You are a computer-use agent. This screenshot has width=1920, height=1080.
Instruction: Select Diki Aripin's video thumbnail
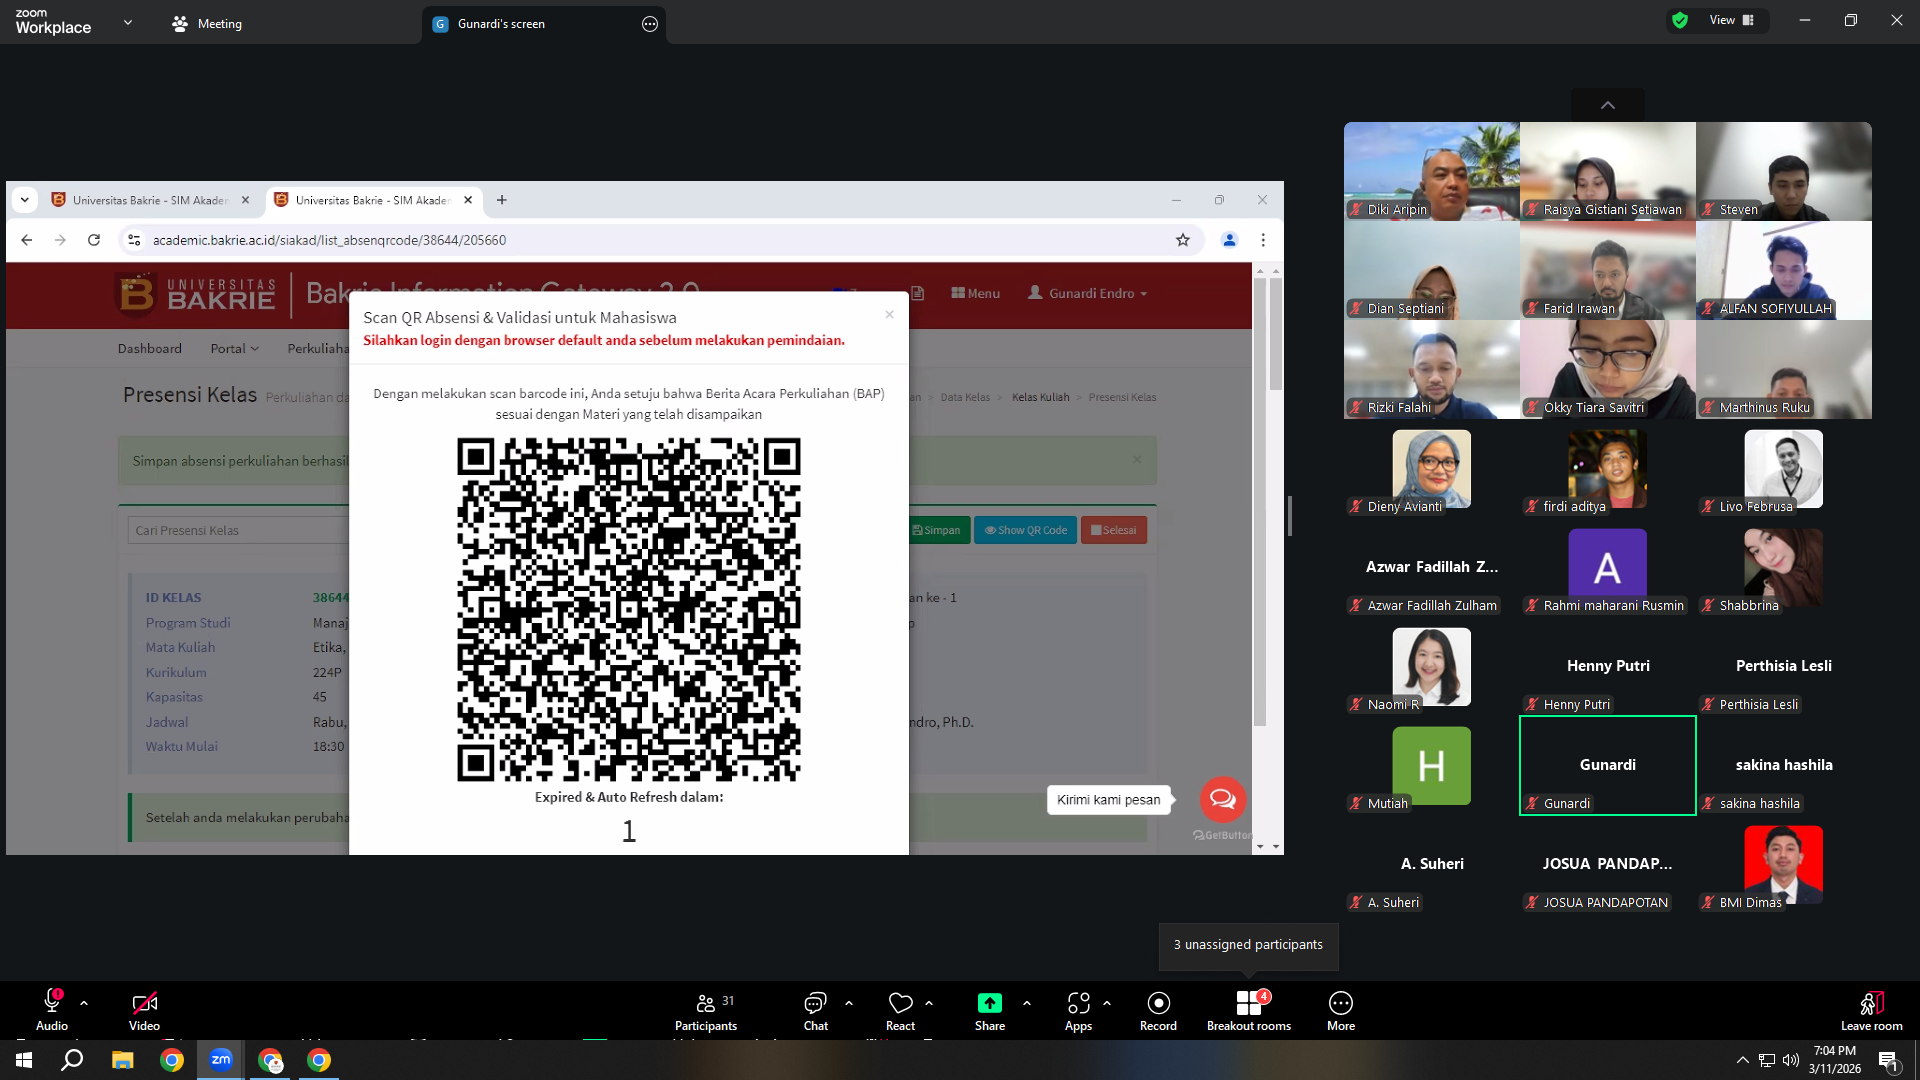pyautogui.click(x=1431, y=171)
